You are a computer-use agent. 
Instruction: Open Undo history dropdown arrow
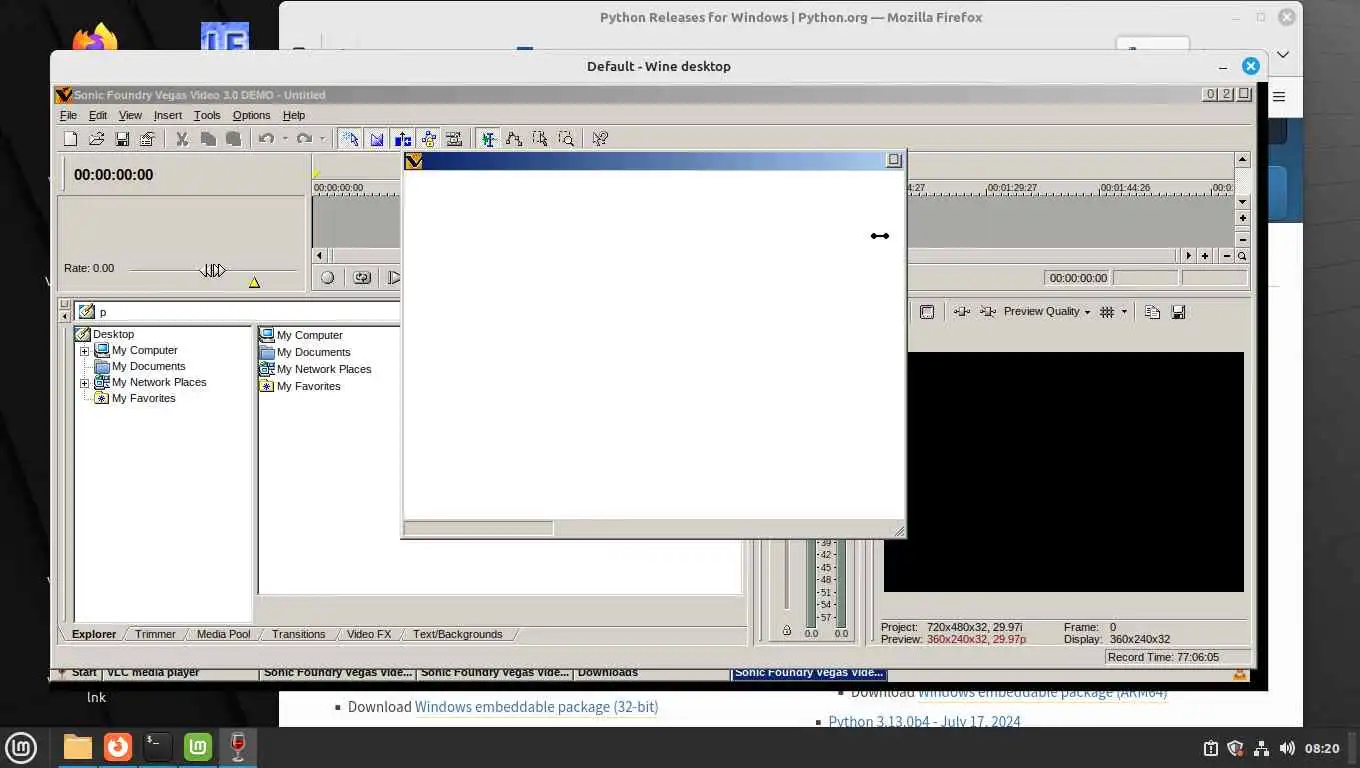click(x=285, y=139)
